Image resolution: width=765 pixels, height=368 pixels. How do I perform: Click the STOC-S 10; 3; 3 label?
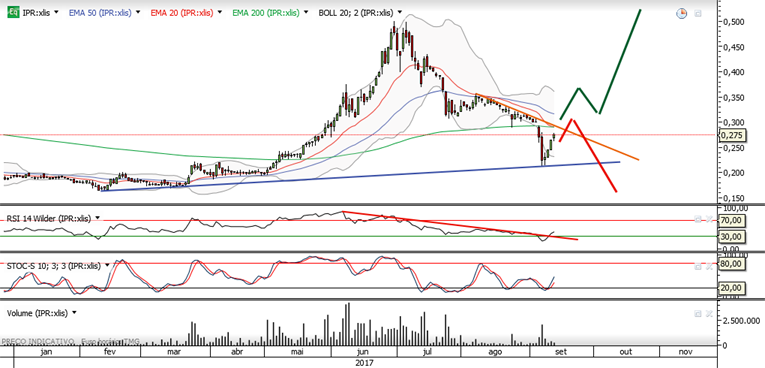coord(54,266)
